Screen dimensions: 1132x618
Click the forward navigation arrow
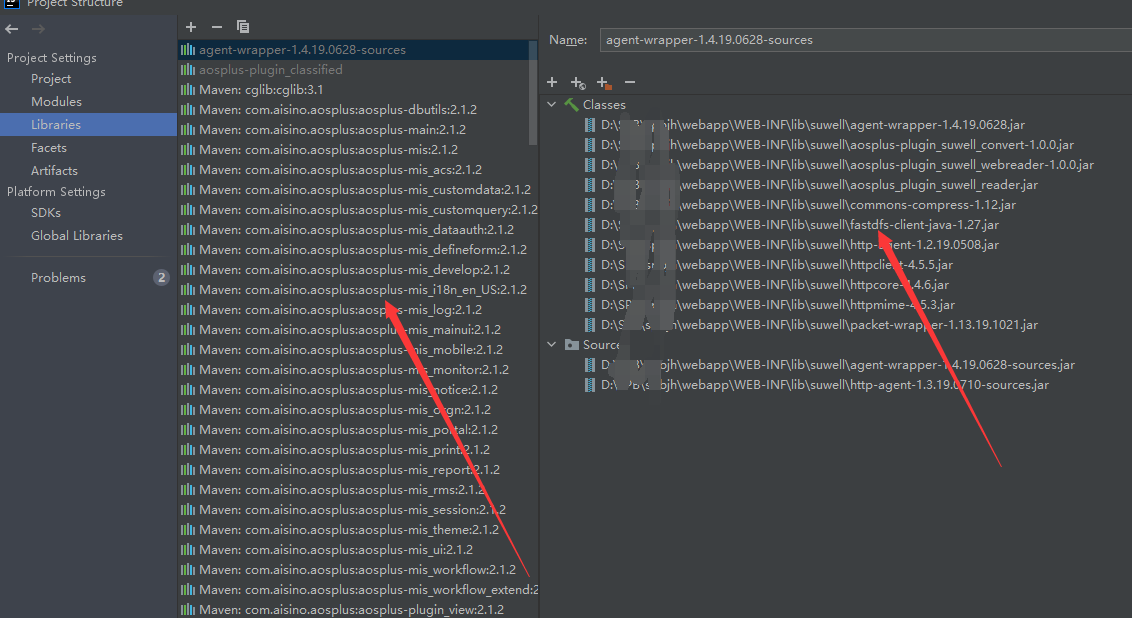point(38,29)
